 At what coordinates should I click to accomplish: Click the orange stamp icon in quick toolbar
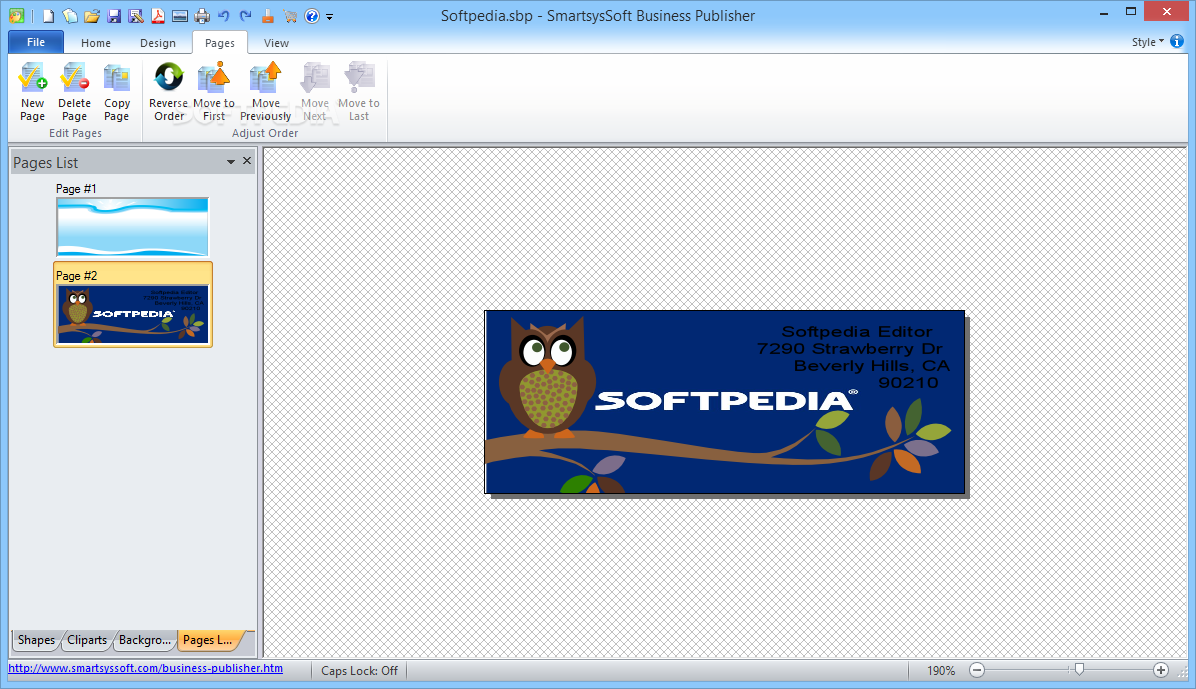pyautogui.click(x=268, y=15)
